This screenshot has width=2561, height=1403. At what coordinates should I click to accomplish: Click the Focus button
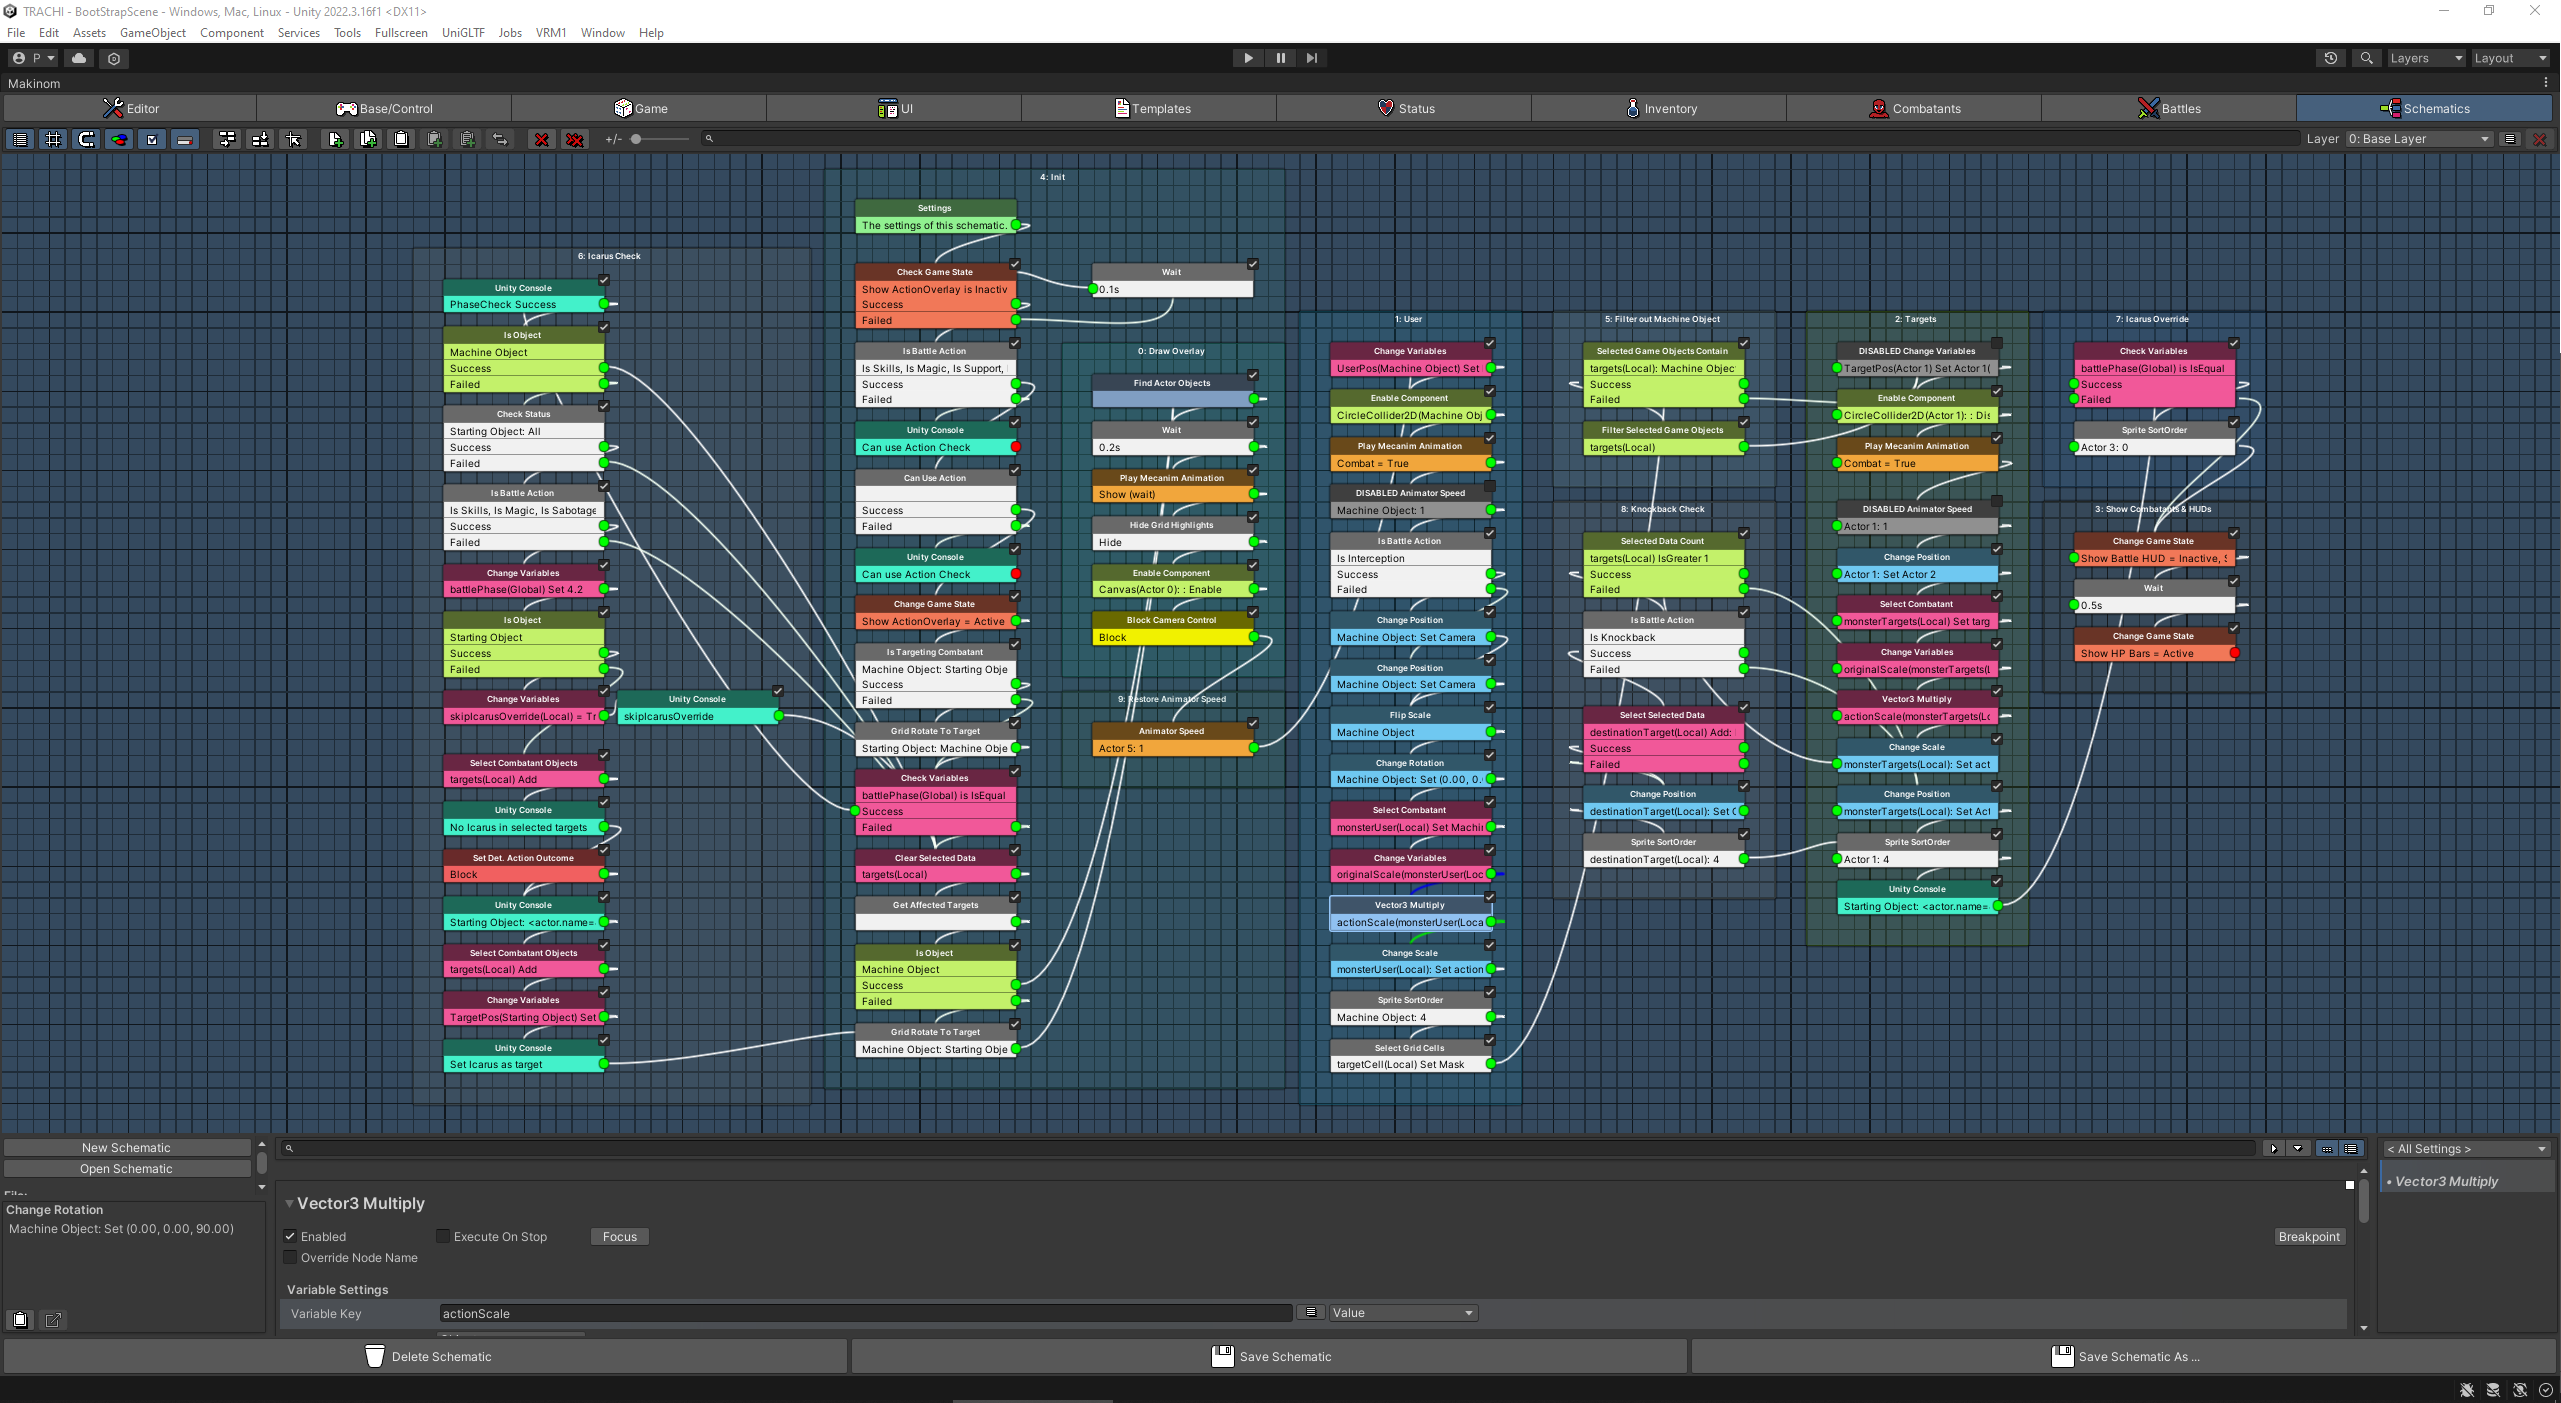pos(619,1236)
